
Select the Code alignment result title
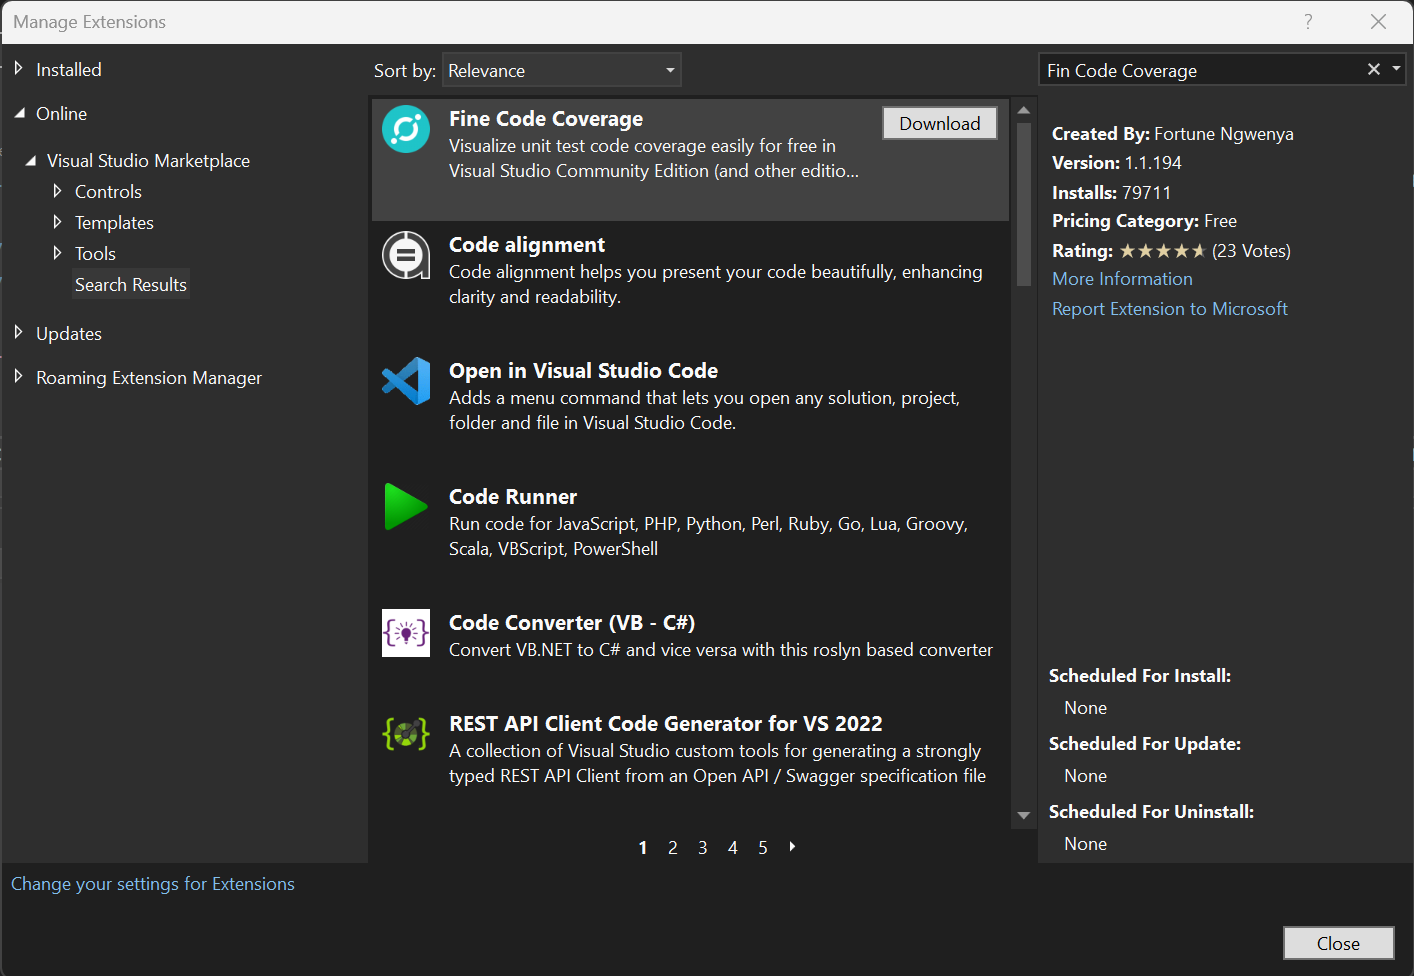click(527, 245)
